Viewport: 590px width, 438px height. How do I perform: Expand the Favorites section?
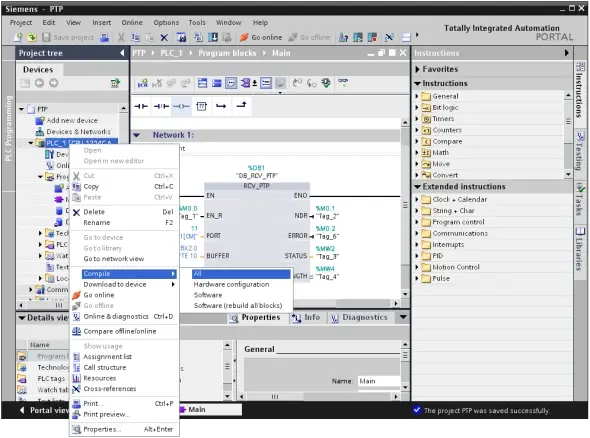(417, 69)
